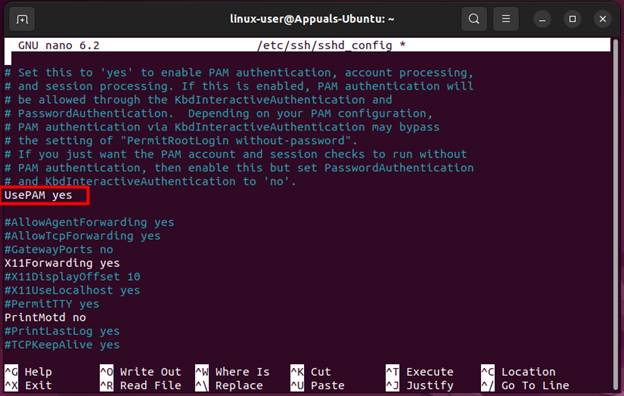This screenshot has height=396, width=624.
Task: Click comment line 'PAM authentication via KbdInteractiveAuthentication'
Action: click(x=222, y=127)
